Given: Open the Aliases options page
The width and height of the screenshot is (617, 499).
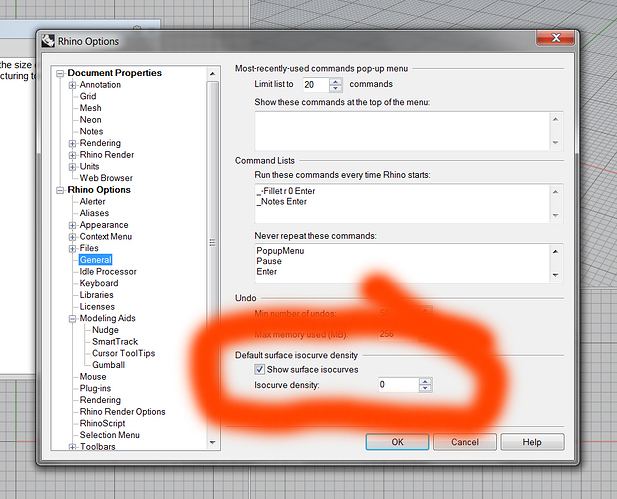Looking at the screenshot, I should 94,213.
